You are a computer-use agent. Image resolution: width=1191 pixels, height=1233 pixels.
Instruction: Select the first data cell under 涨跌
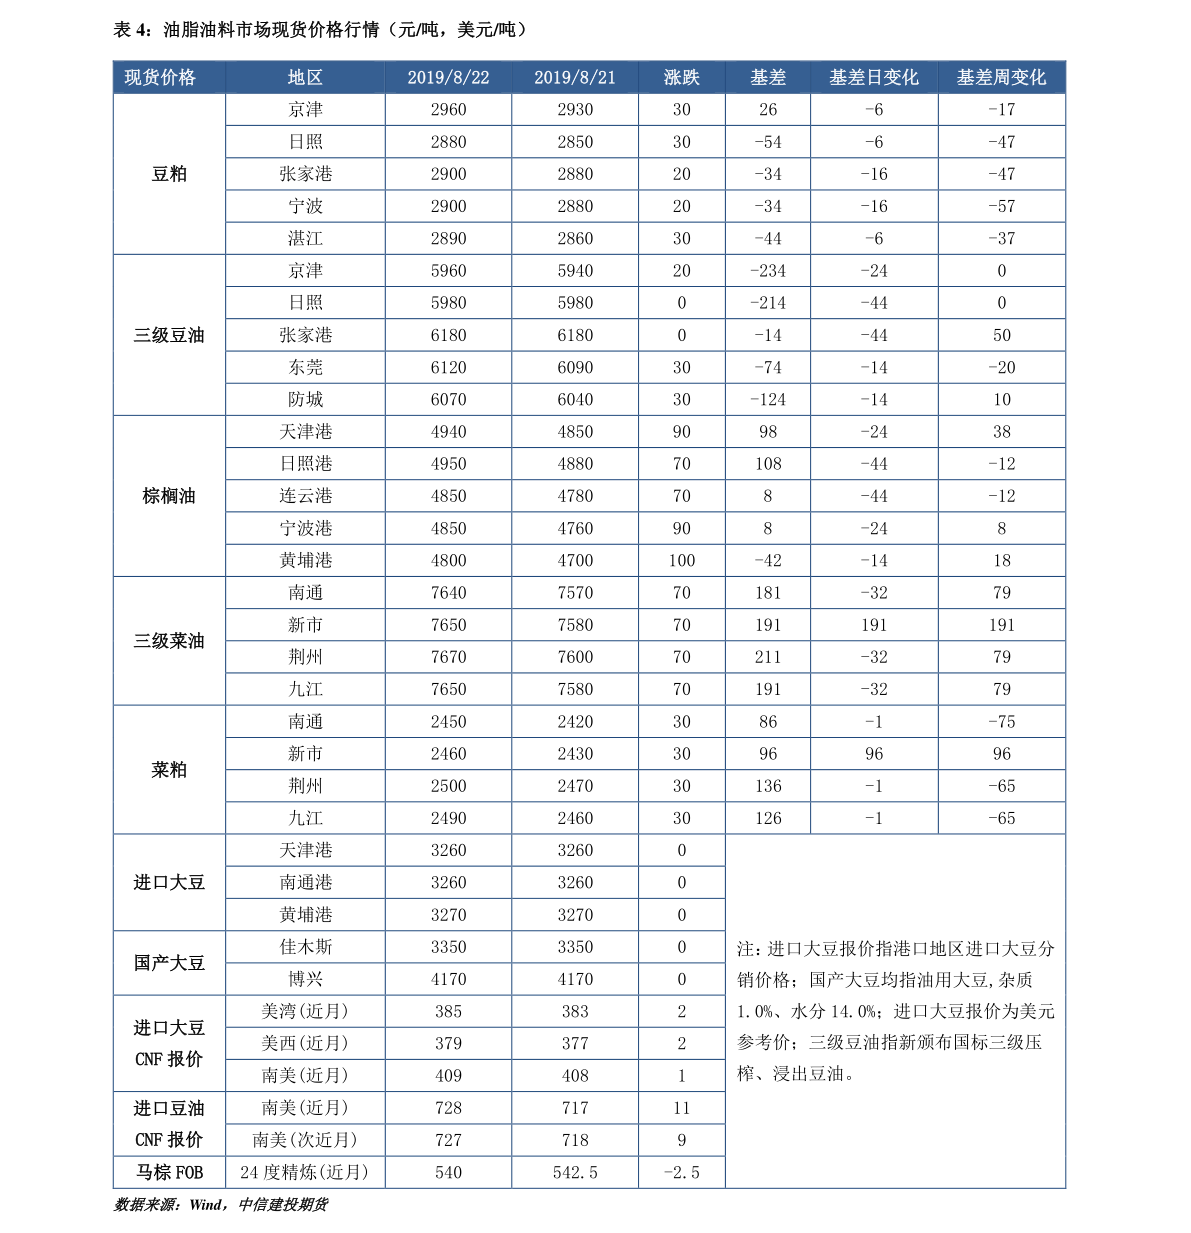[681, 109]
